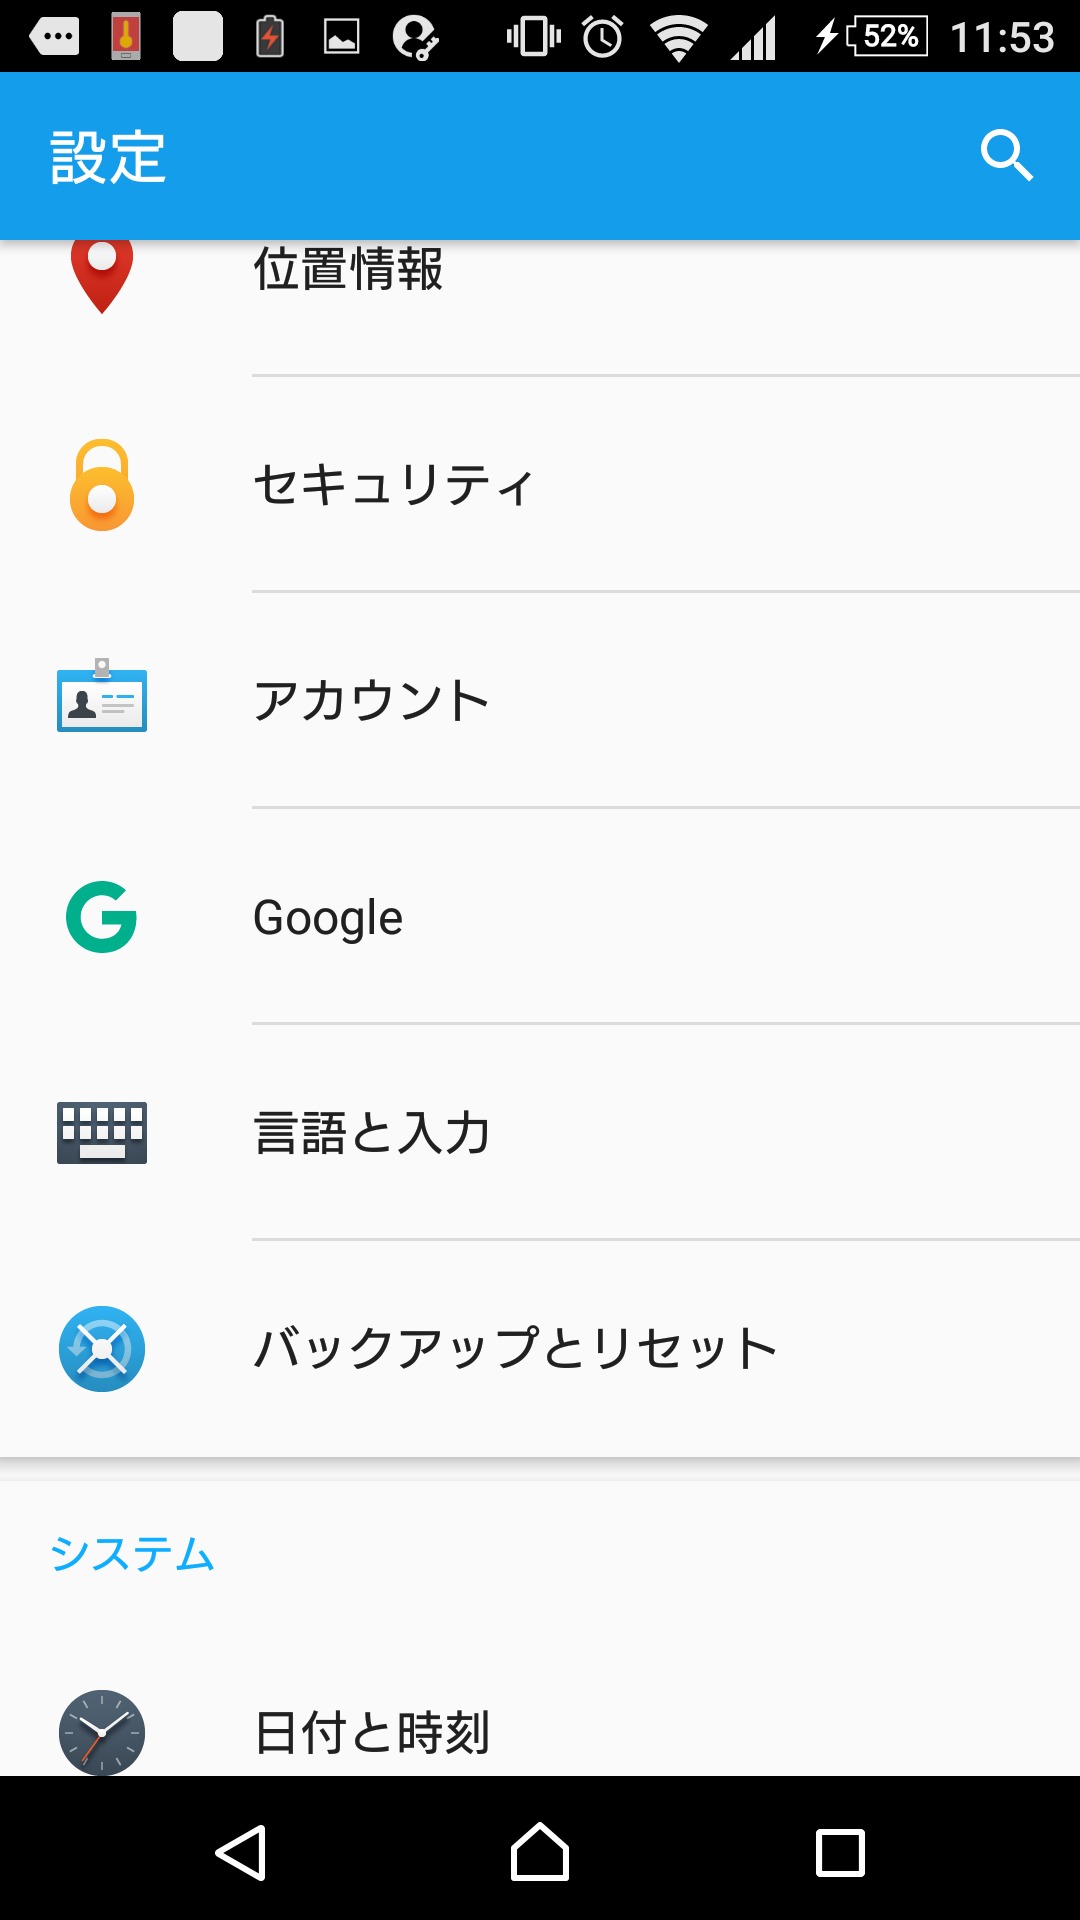
Task: Tap the green Google G icon
Action: coord(102,917)
